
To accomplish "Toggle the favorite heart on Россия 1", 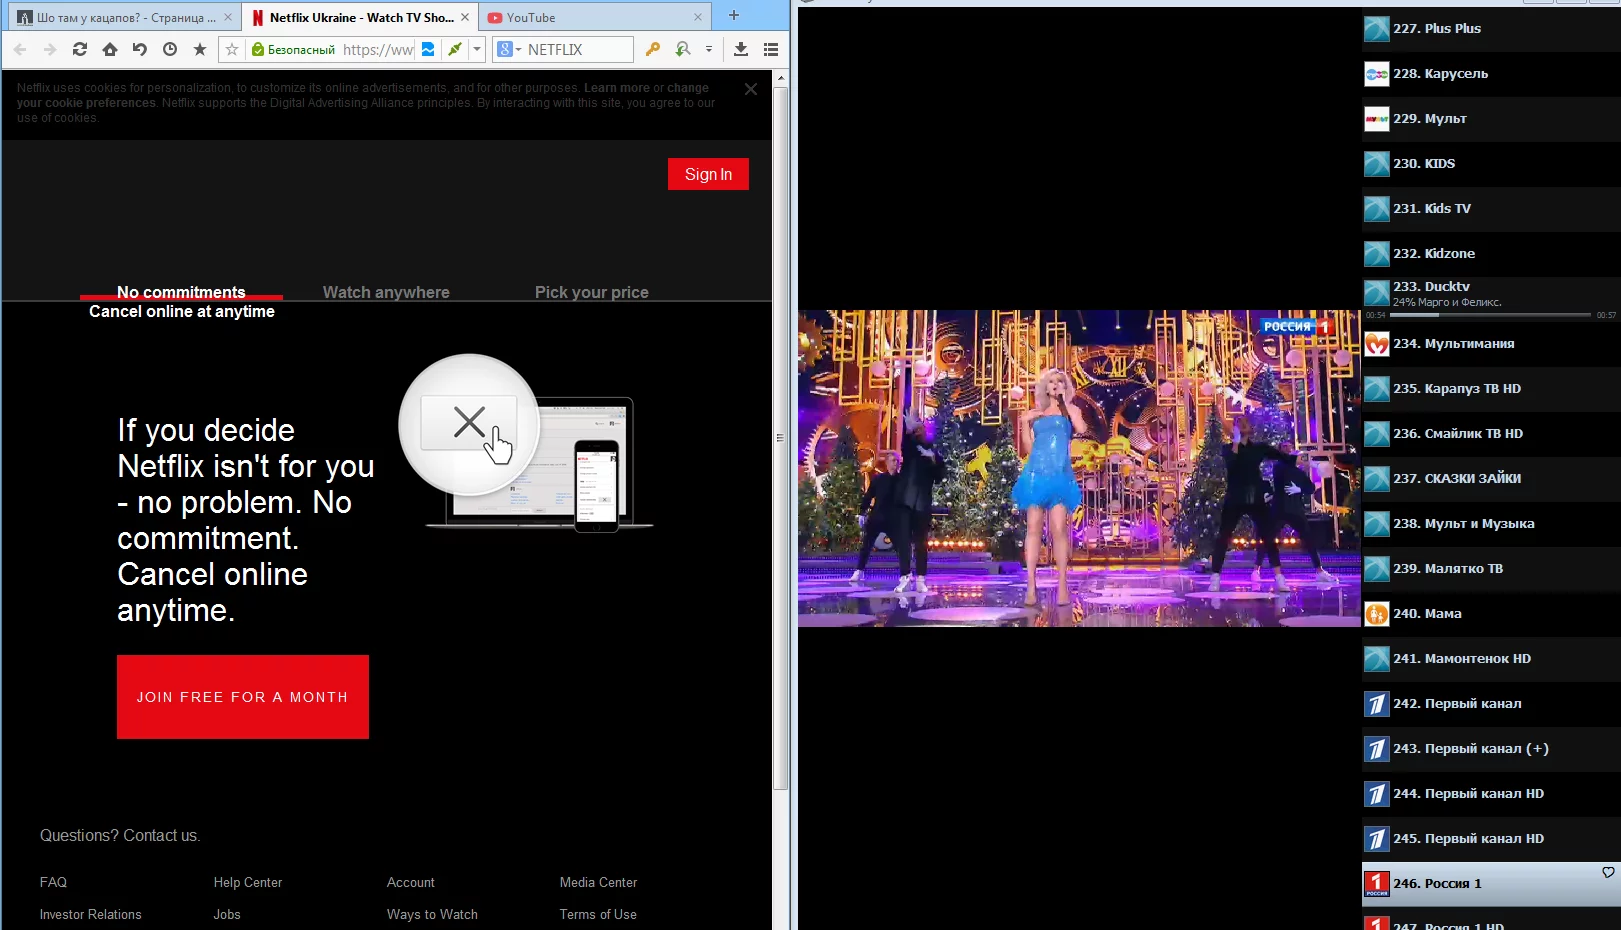I will pyautogui.click(x=1608, y=872).
